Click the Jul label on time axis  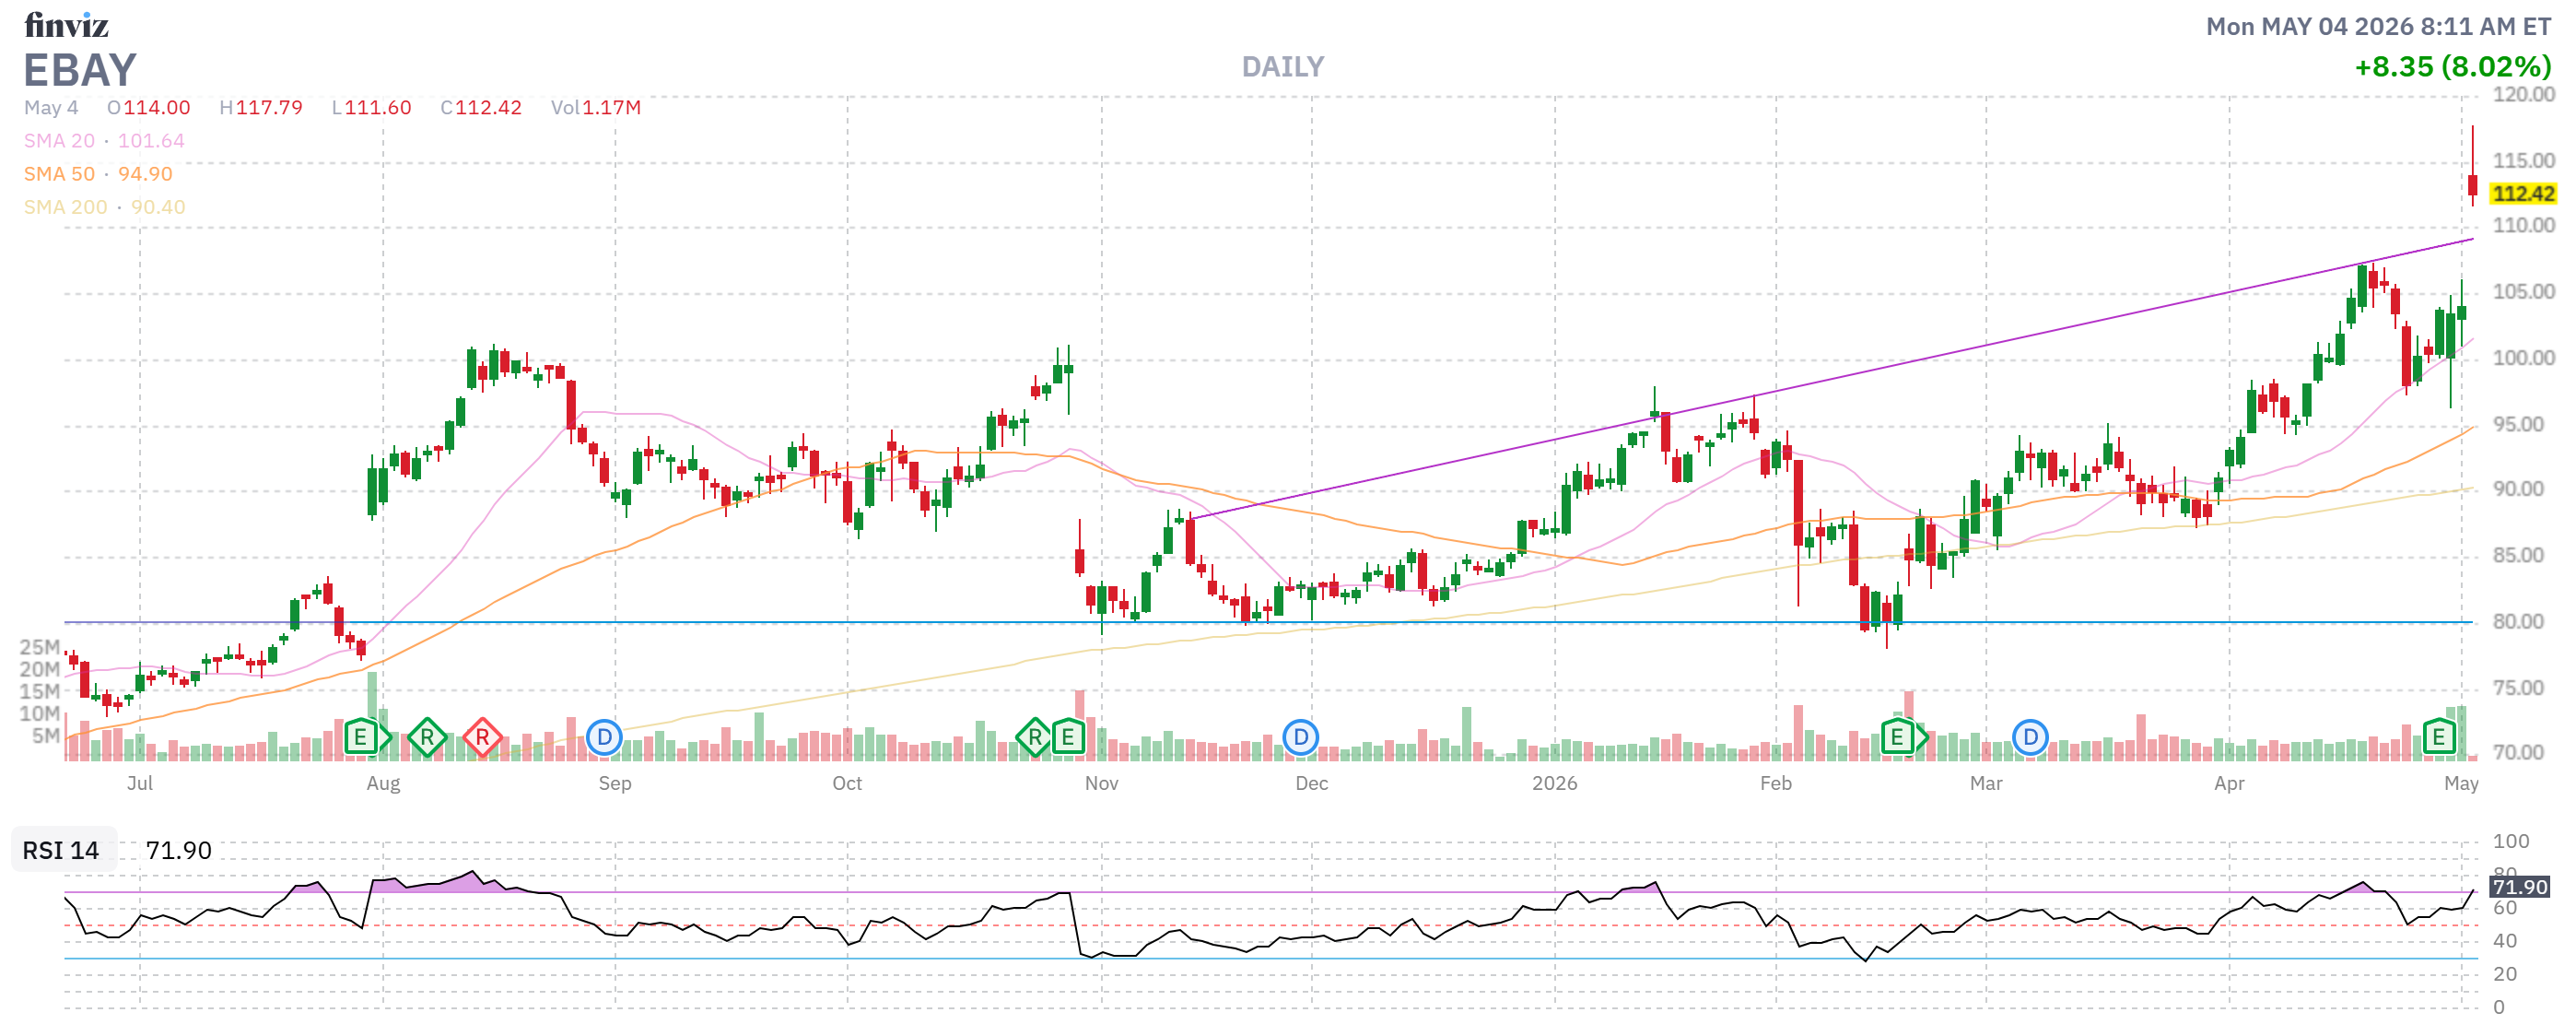point(140,783)
